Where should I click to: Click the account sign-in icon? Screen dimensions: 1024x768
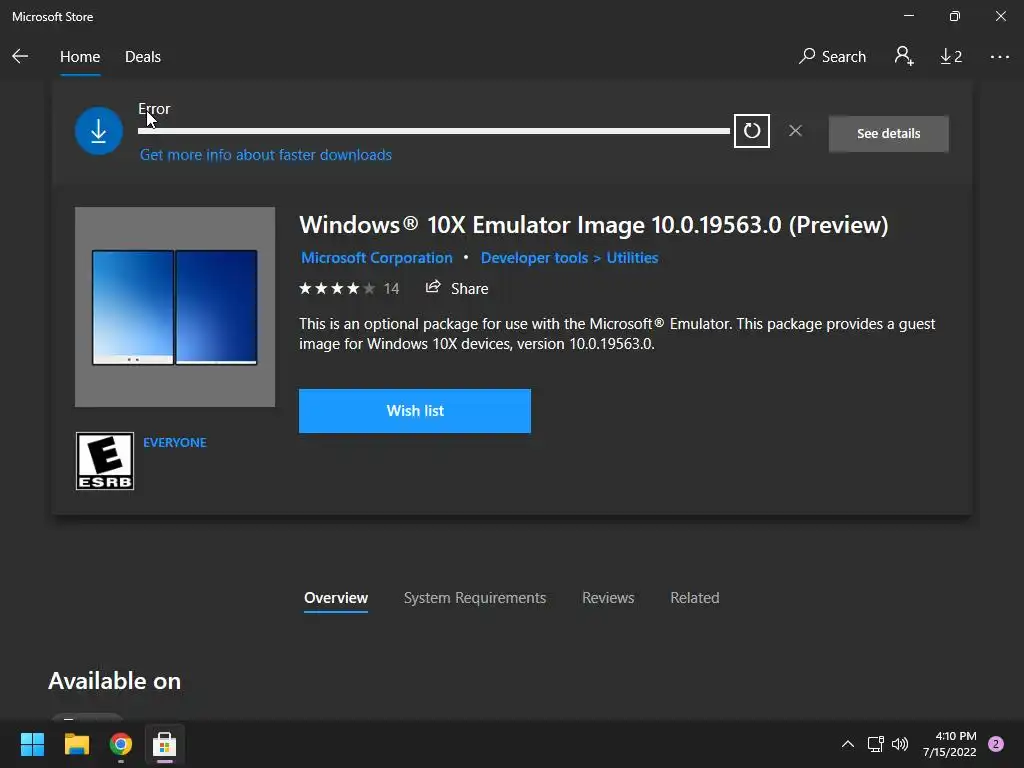(904, 56)
